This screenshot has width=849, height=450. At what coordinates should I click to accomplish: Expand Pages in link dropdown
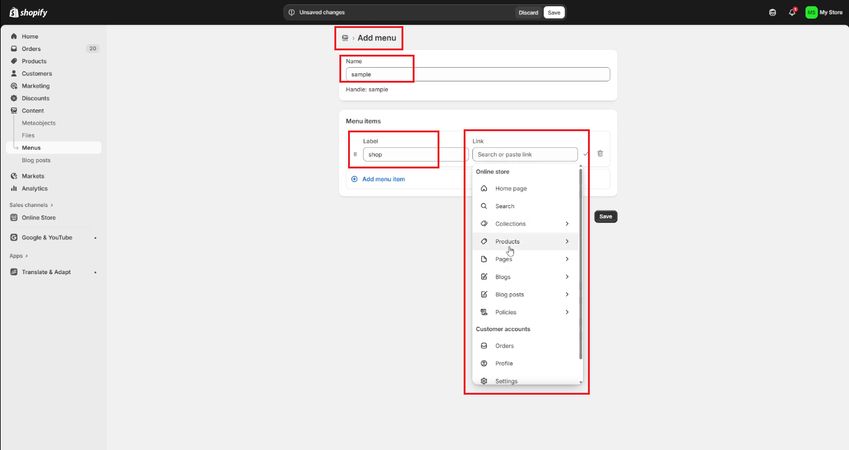click(x=525, y=259)
